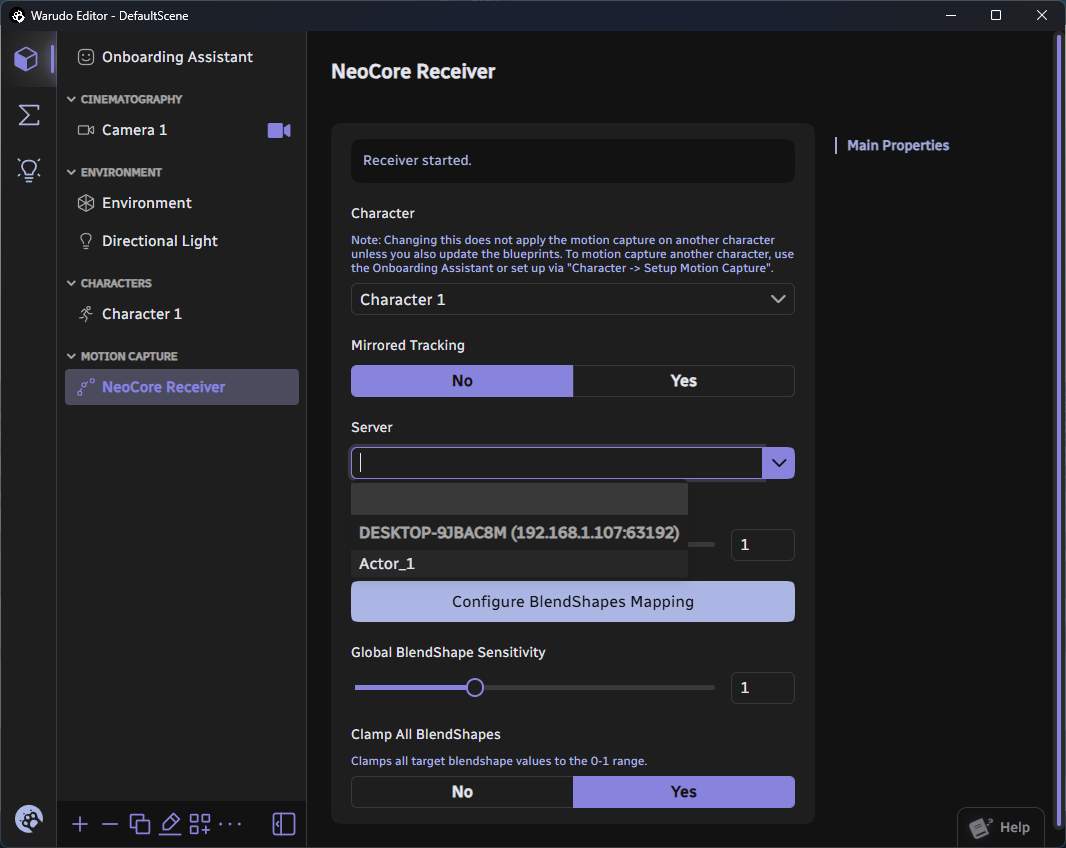Click the Global BlendShape Sensitivity value field
Image resolution: width=1066 pixels, height=848 pixels.
point(762,688)
